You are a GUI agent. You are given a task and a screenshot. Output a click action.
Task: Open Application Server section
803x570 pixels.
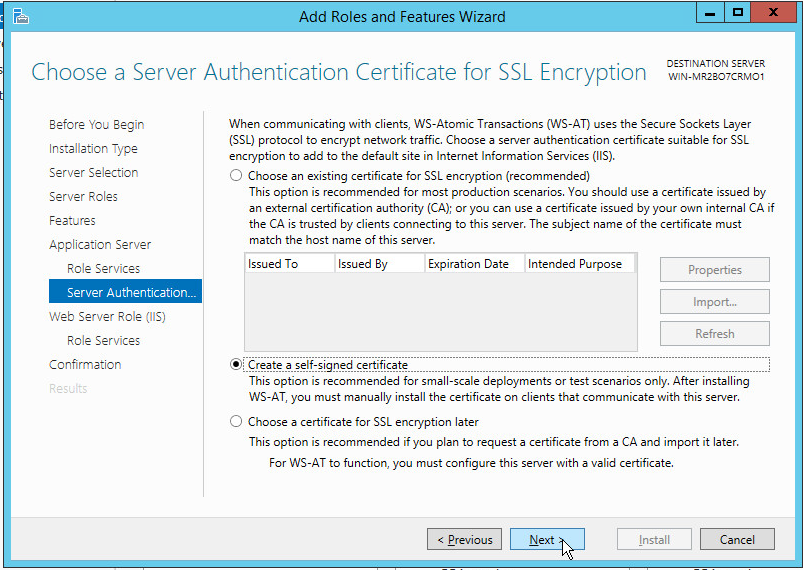point(100,245)
